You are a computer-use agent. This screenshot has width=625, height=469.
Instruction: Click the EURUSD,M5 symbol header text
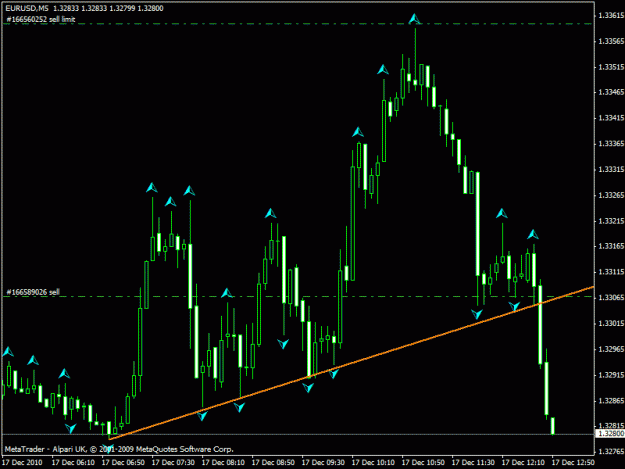(x=27, y=8)
